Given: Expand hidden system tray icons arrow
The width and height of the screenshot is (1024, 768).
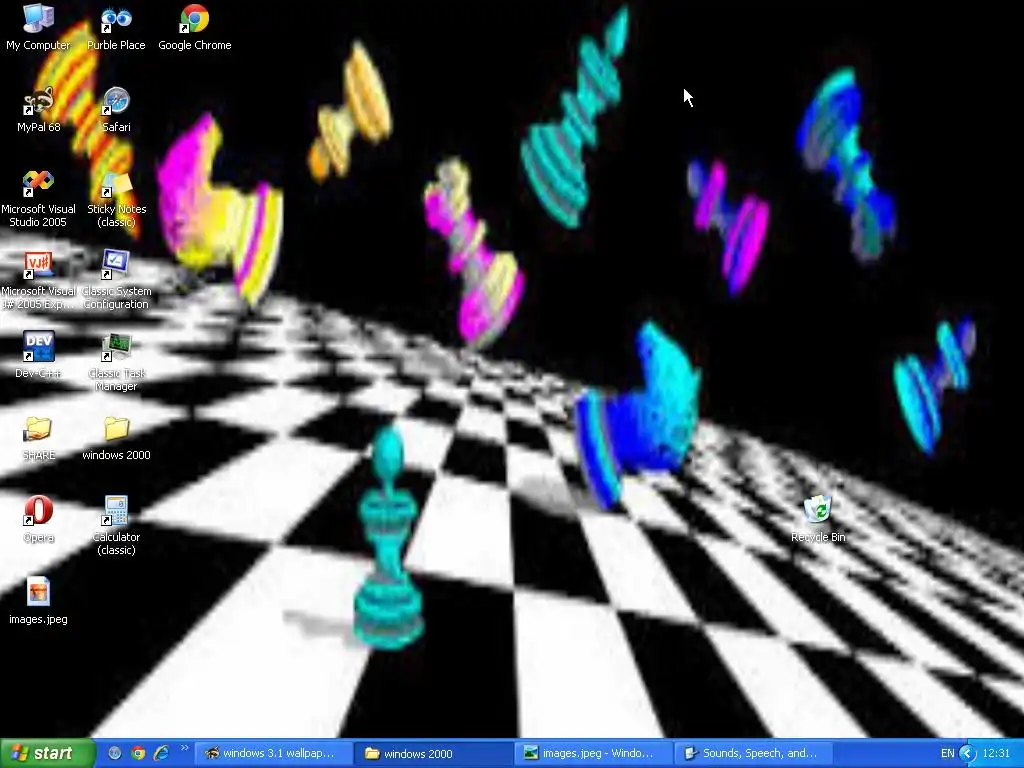Looking at the screenshot, I should 968,754.
